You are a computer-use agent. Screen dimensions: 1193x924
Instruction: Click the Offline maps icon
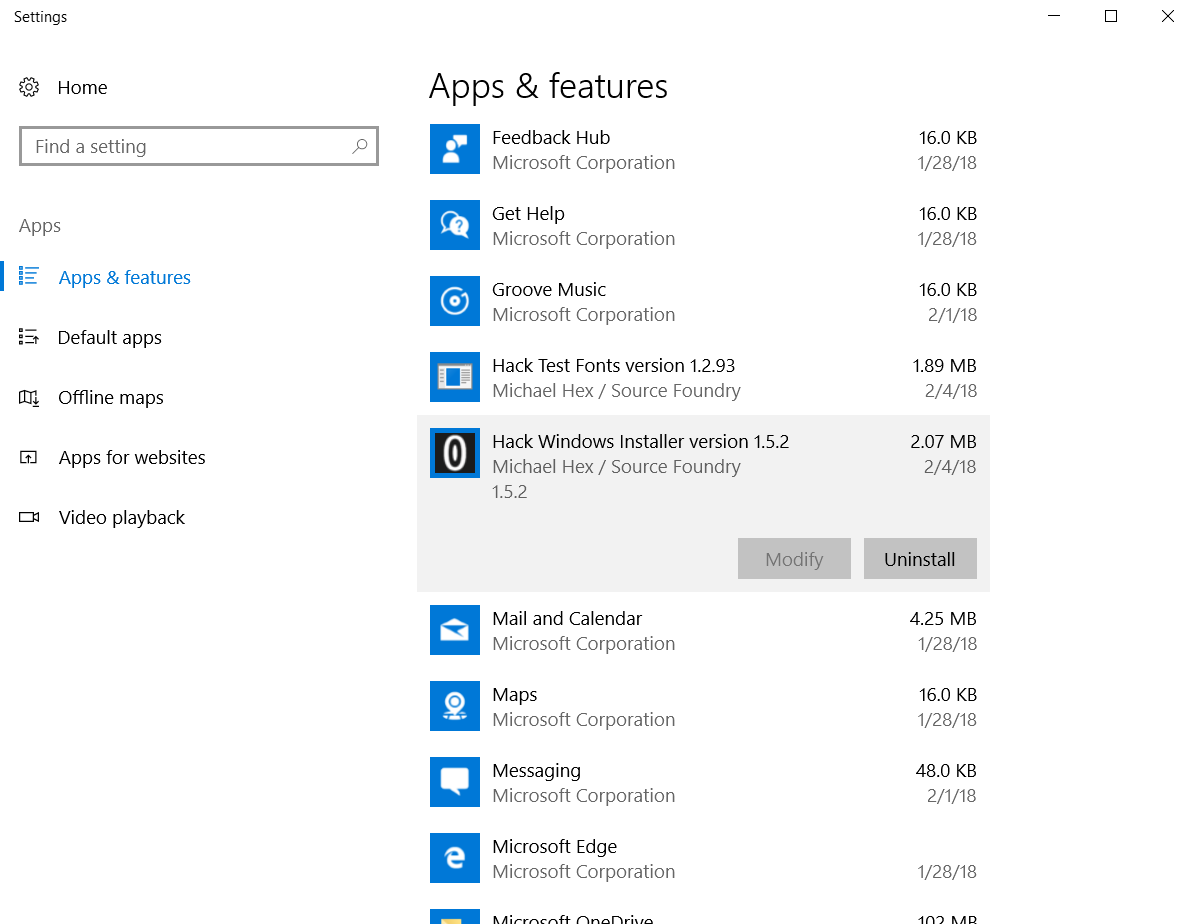tap(29, 397)
